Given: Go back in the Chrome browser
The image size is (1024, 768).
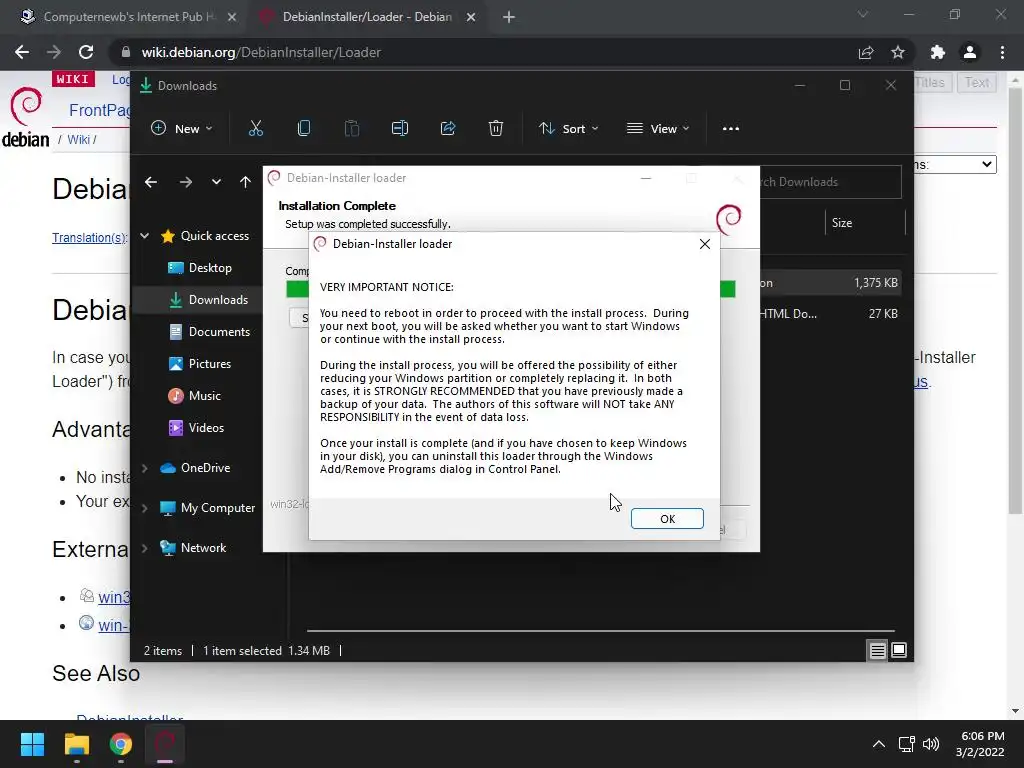Looking at the screenshot, I should tap(22, 52).
